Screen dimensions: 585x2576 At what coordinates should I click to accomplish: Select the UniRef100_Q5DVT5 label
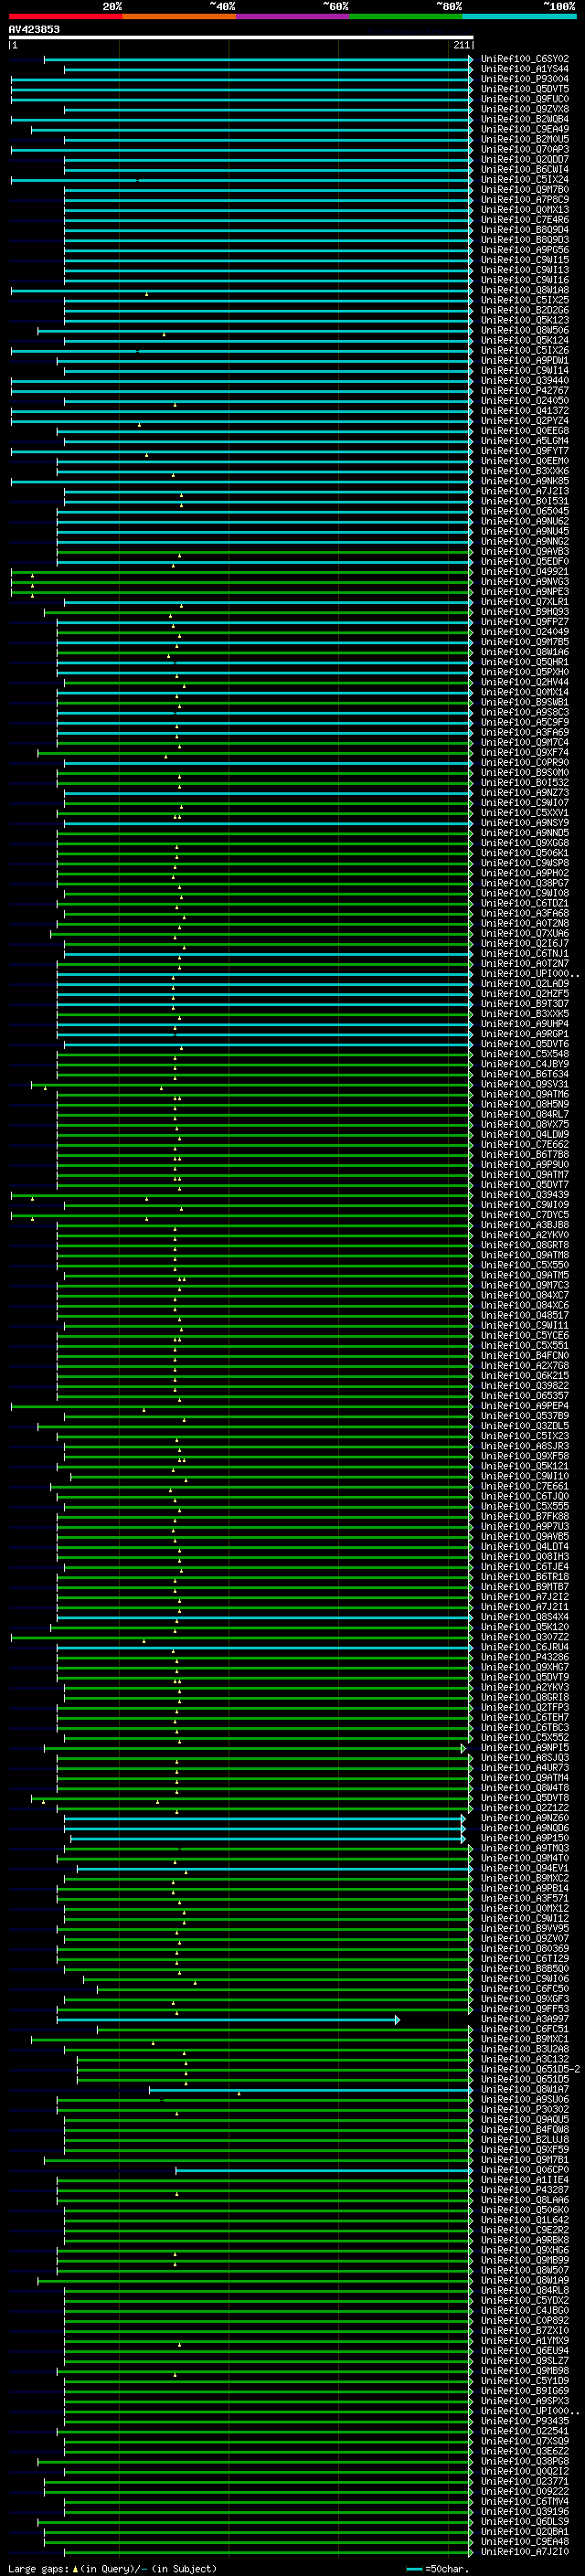coord(525,89)
